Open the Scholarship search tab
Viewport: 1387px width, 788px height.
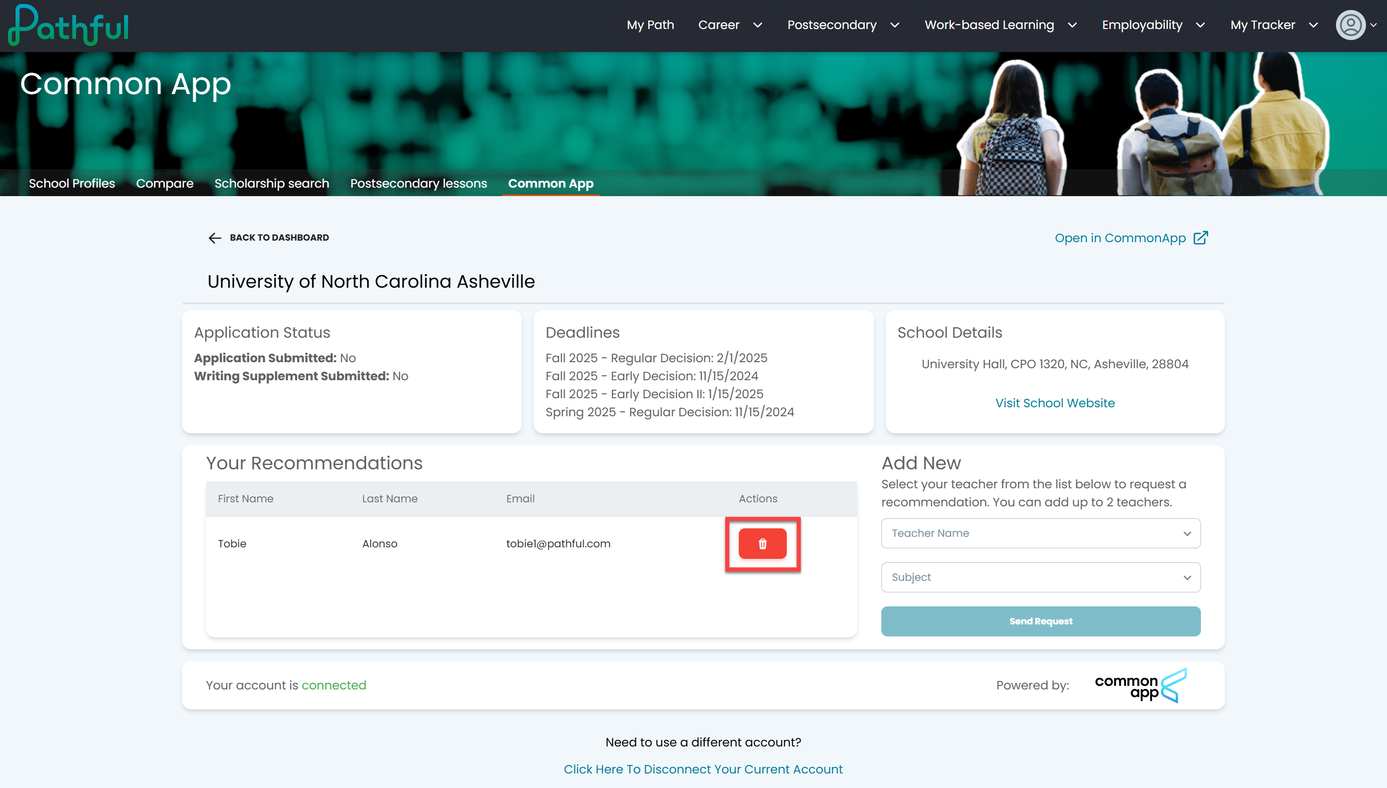[x=272, y=184]
